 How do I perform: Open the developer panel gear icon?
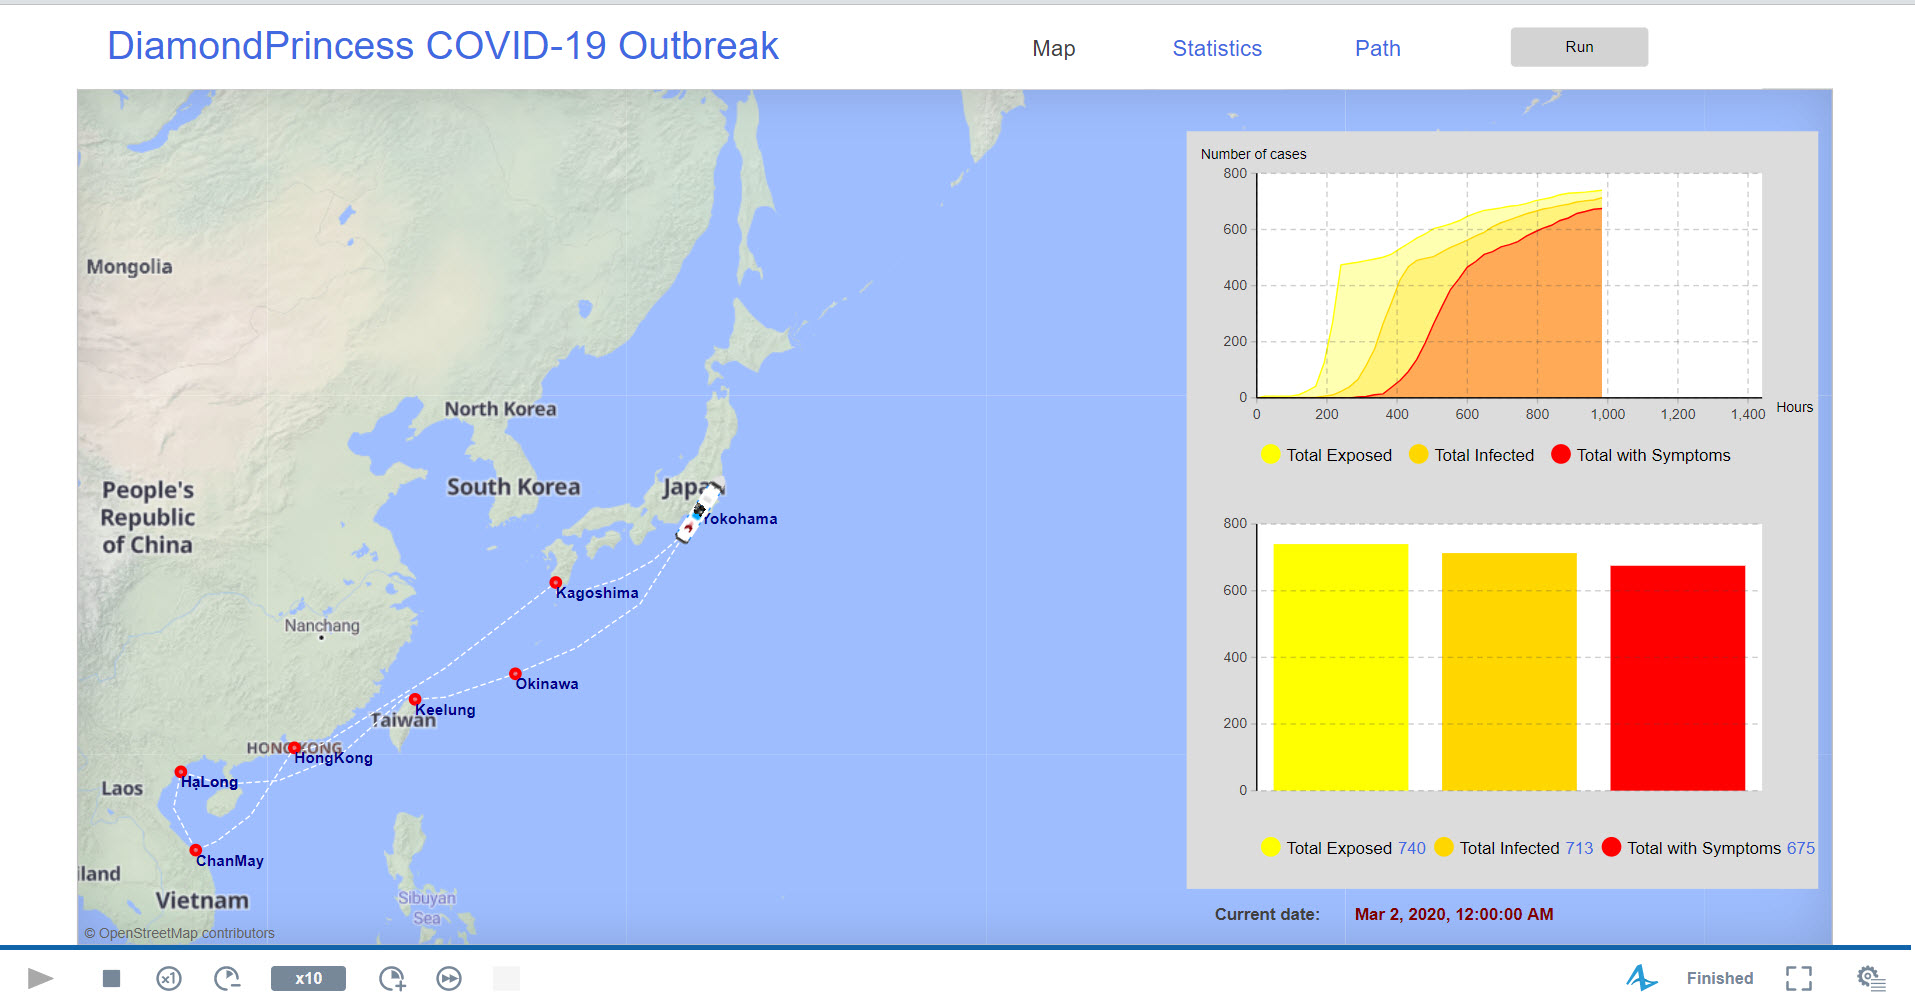pyautogui.click(x=1871, y=978)
